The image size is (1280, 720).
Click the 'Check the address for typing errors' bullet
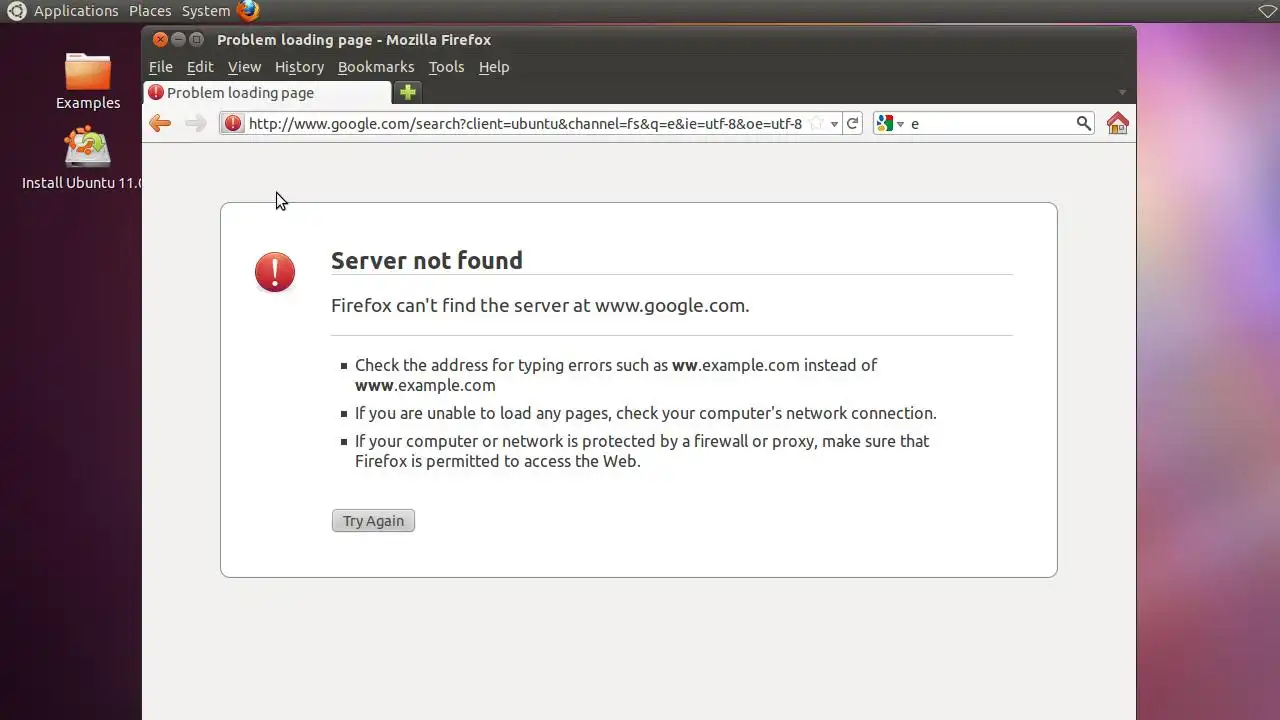pos(616,375)
